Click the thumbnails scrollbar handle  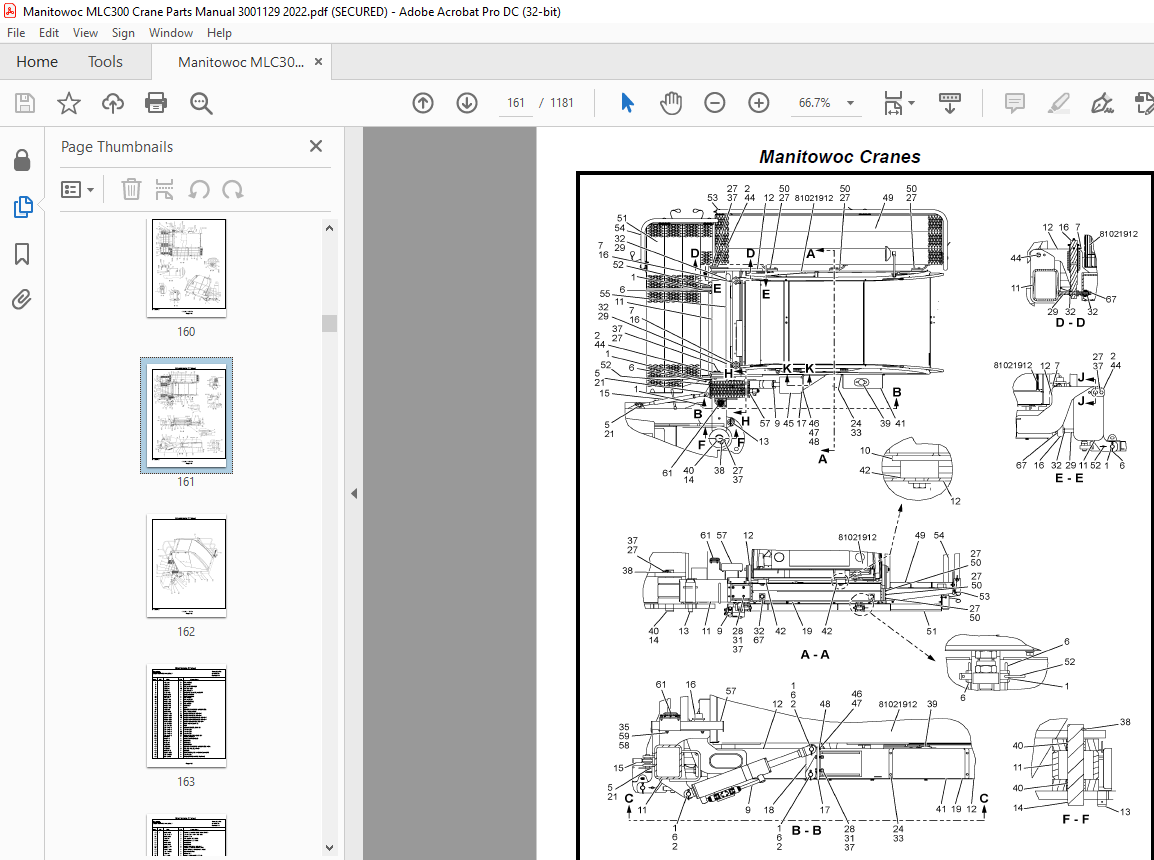329,323
